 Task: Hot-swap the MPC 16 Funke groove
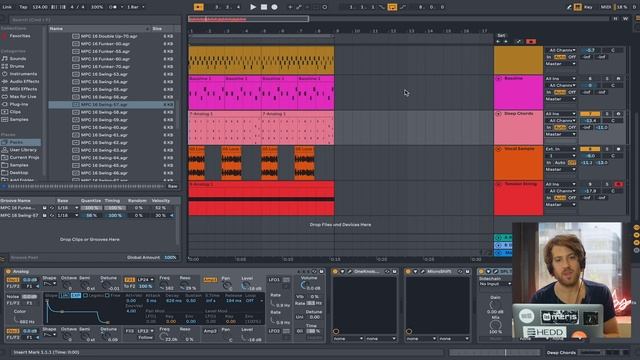click(x=52, y=208)
